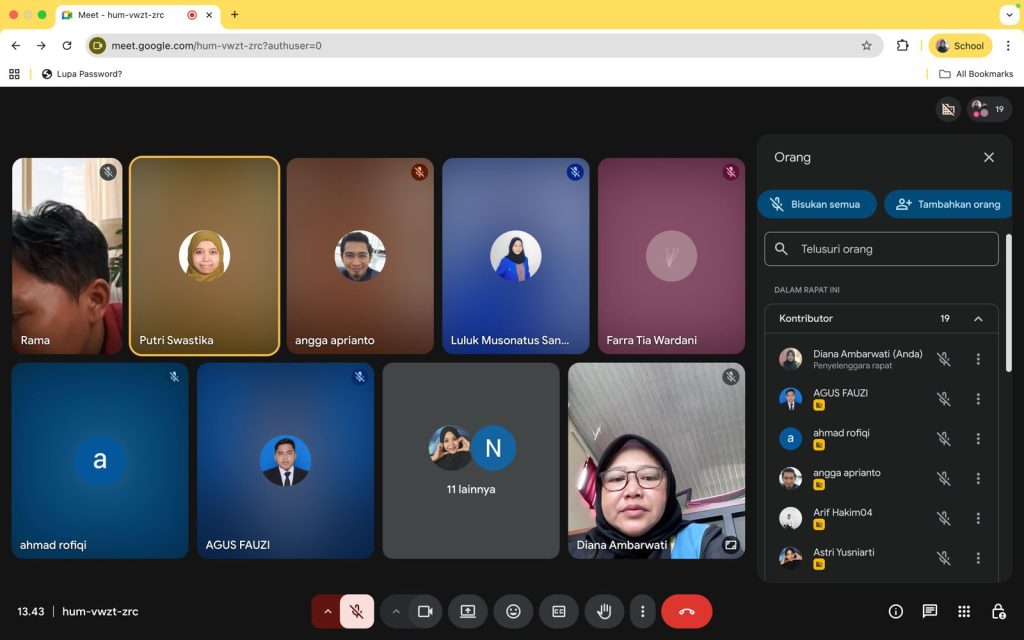Click the Tambahkan orang button

click(948, 204)
